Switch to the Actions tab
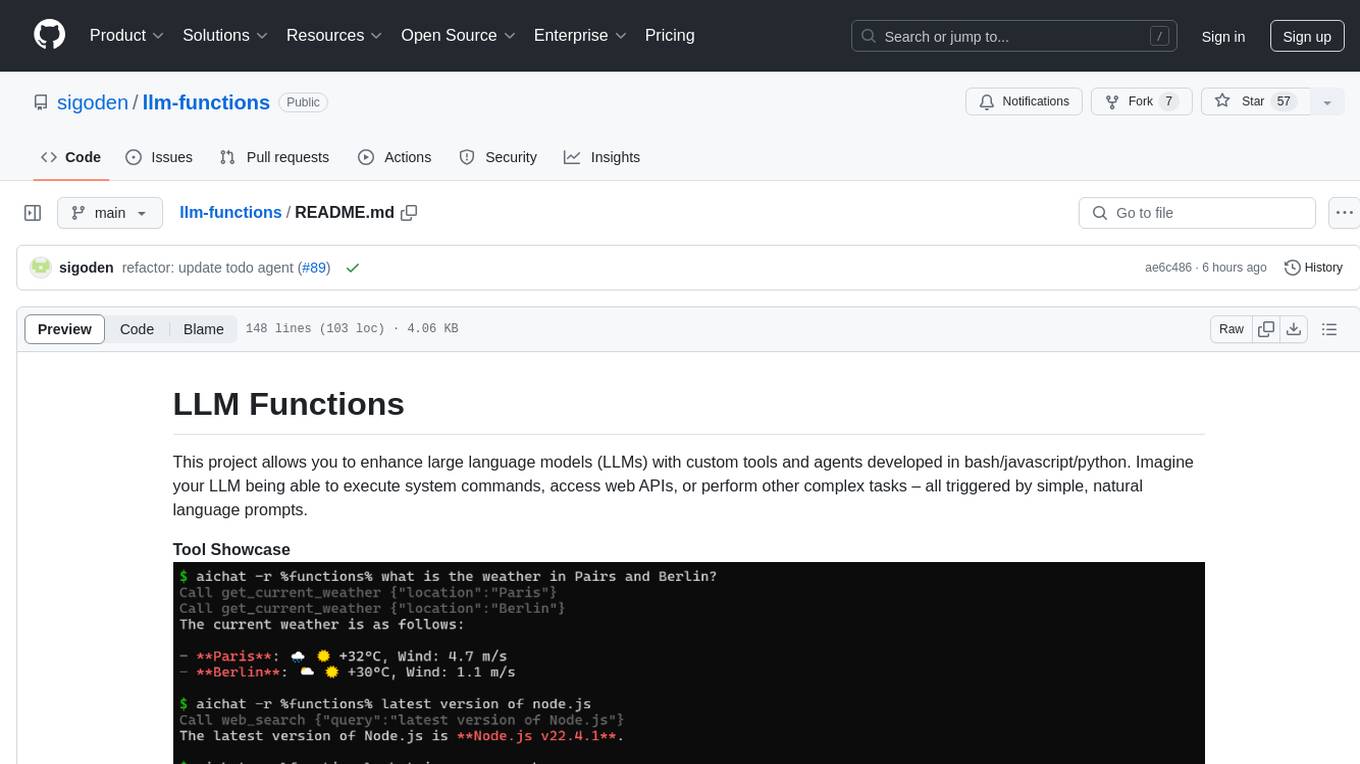The image size is (1360, 764). coord(394,157)
